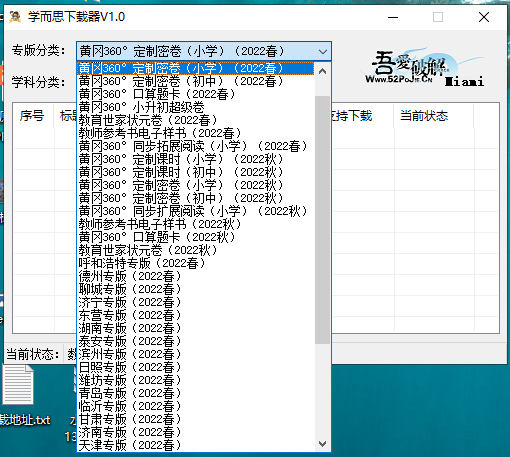Select 东营专版（2022春）
The height and width of the screenshot is (457, 510).
[x=196, y=315]
